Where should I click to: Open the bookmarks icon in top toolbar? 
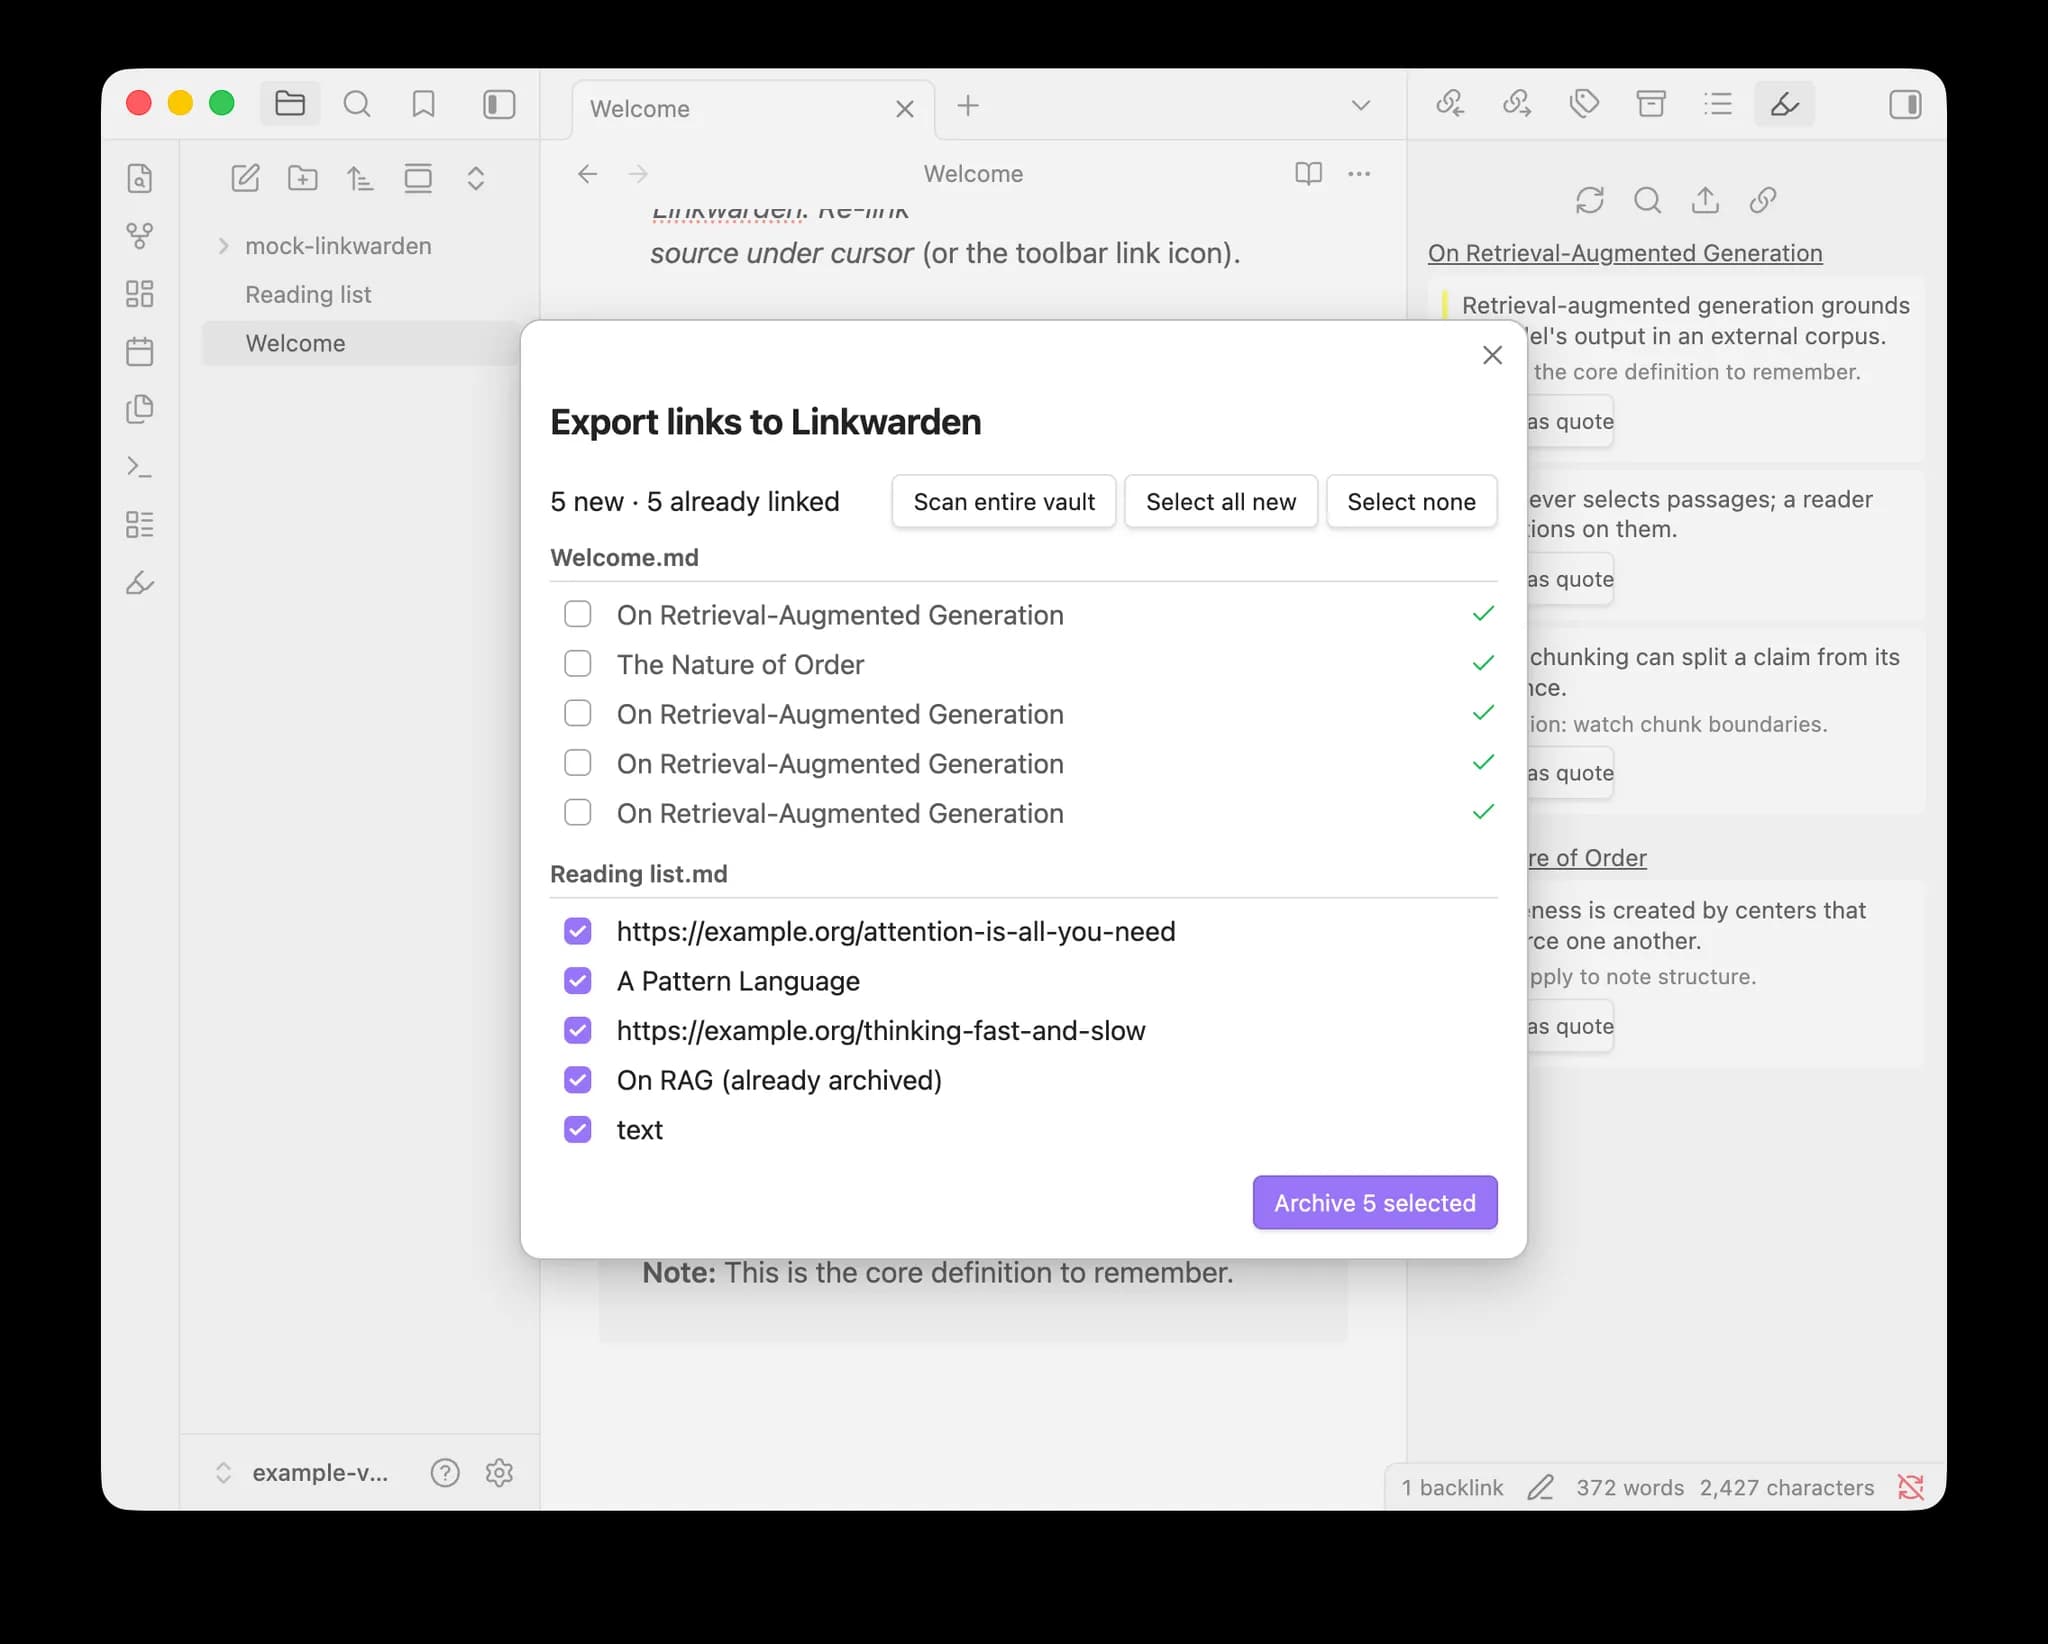(x=423, y=104)
